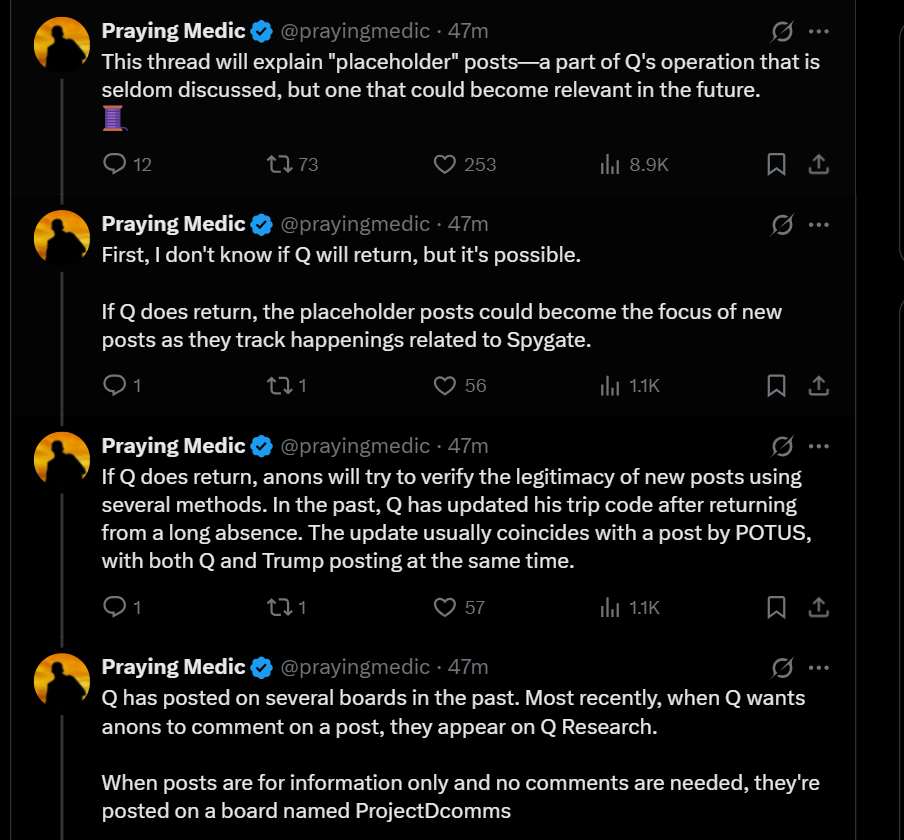904x840 pixels.
Task: Open Grok icon on ProjectDcomms tweet
Action: [782, 667]
